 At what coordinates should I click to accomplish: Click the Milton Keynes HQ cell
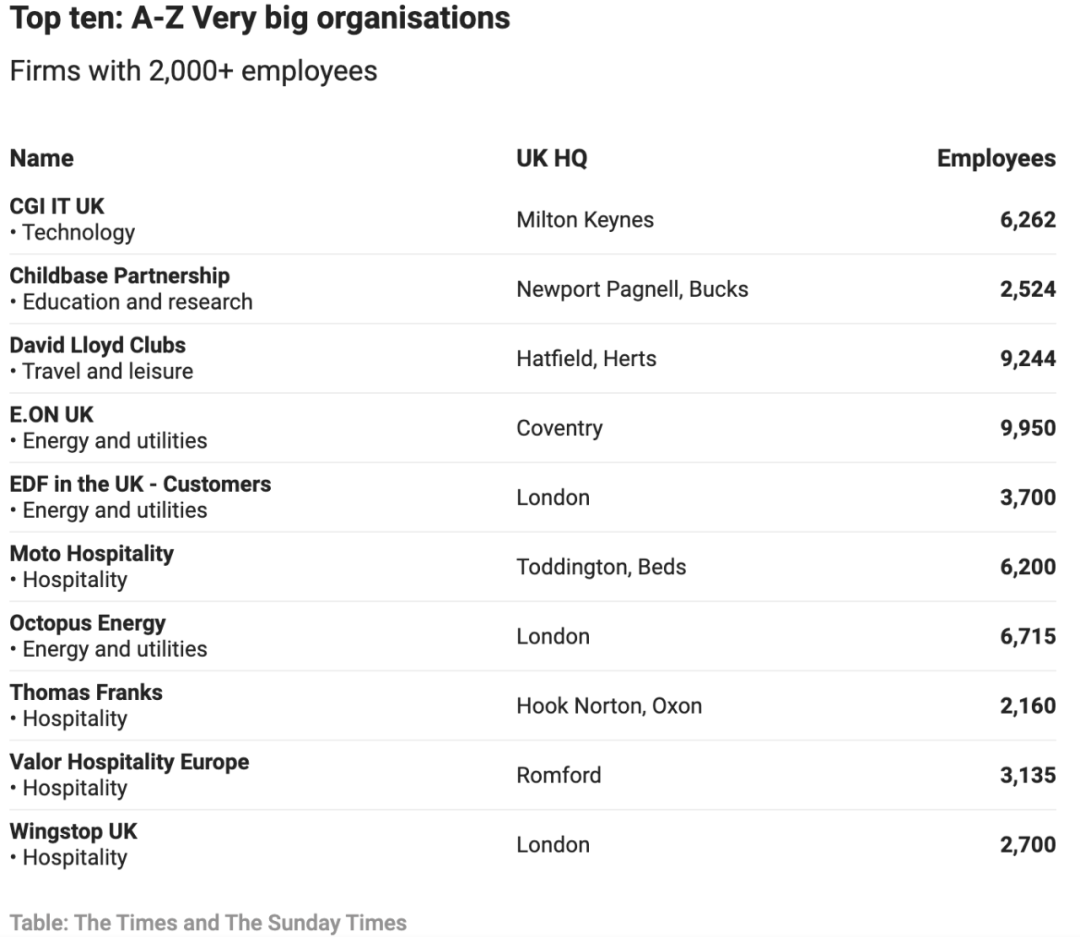(585, 220)
